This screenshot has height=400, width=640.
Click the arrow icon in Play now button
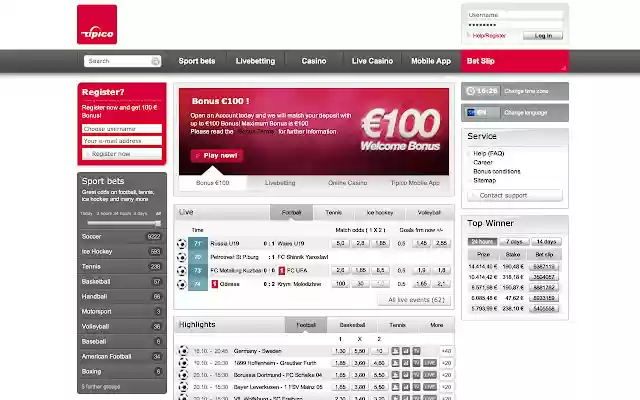(x=198, y=156)
